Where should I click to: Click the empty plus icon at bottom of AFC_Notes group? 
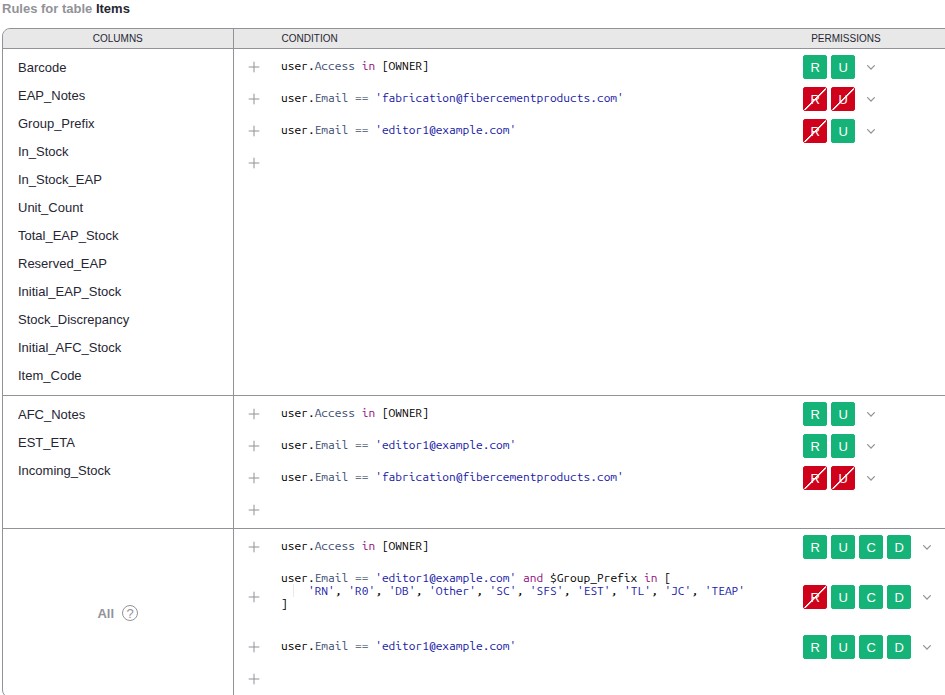tap(254, 510)
